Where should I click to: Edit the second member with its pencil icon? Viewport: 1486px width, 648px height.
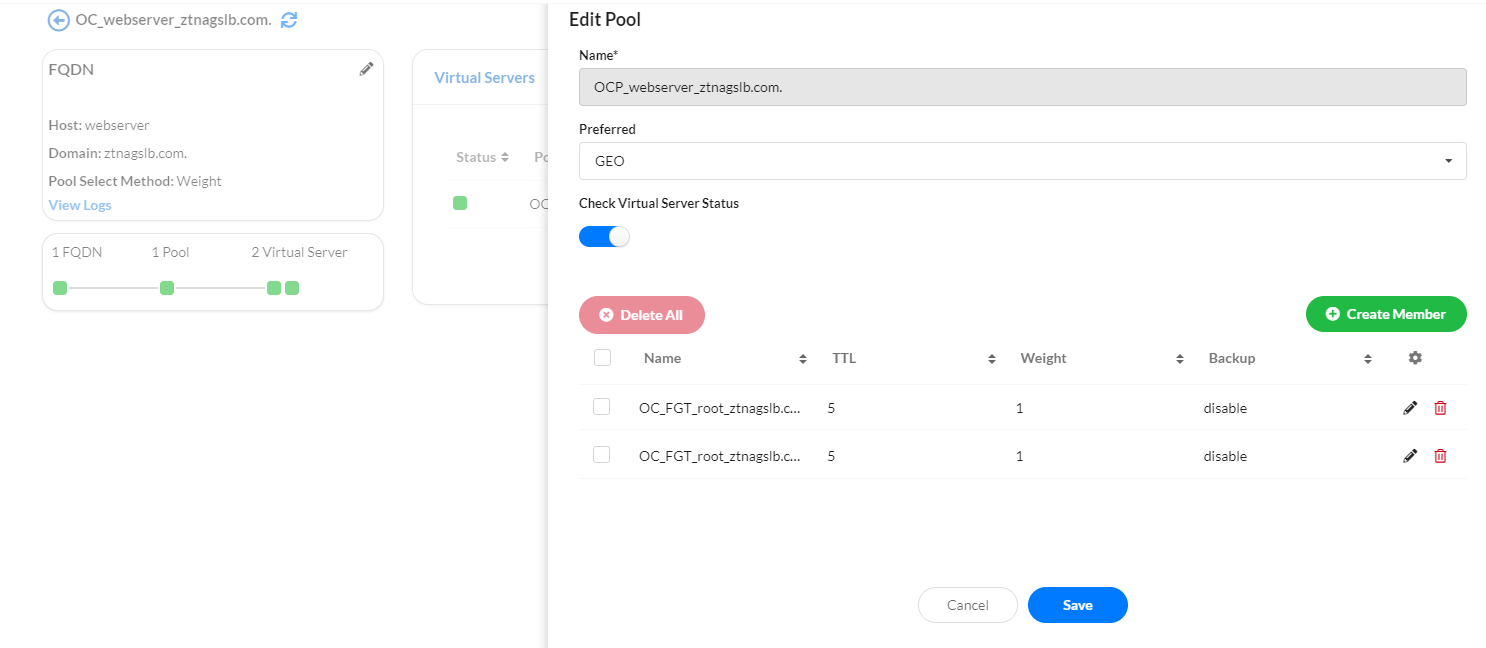coord(1410,455)
